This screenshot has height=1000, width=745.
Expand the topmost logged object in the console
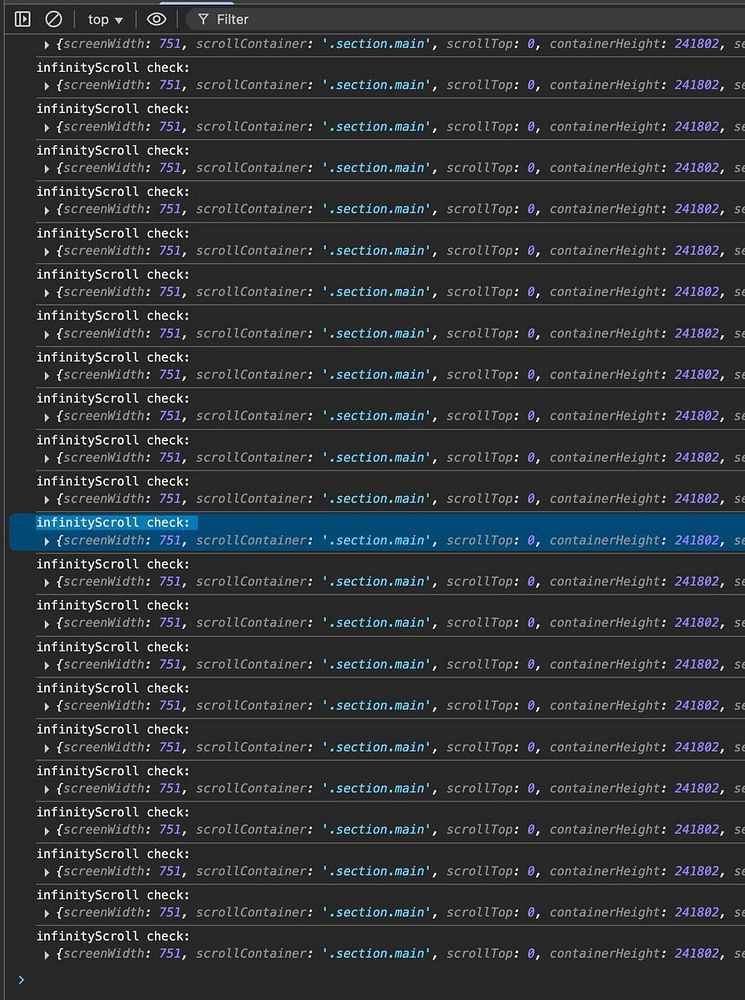[x=47, y=45]
